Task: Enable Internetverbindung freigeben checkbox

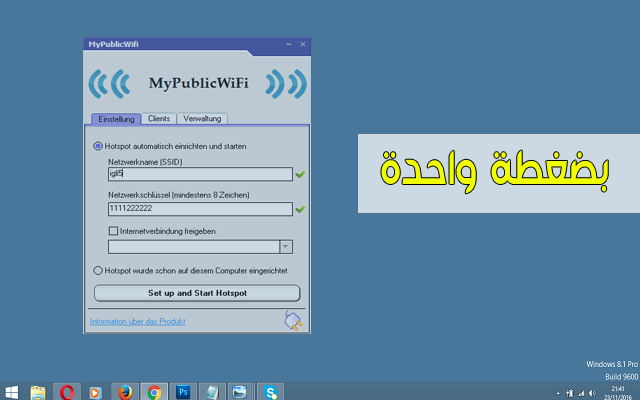Action: 113,231
